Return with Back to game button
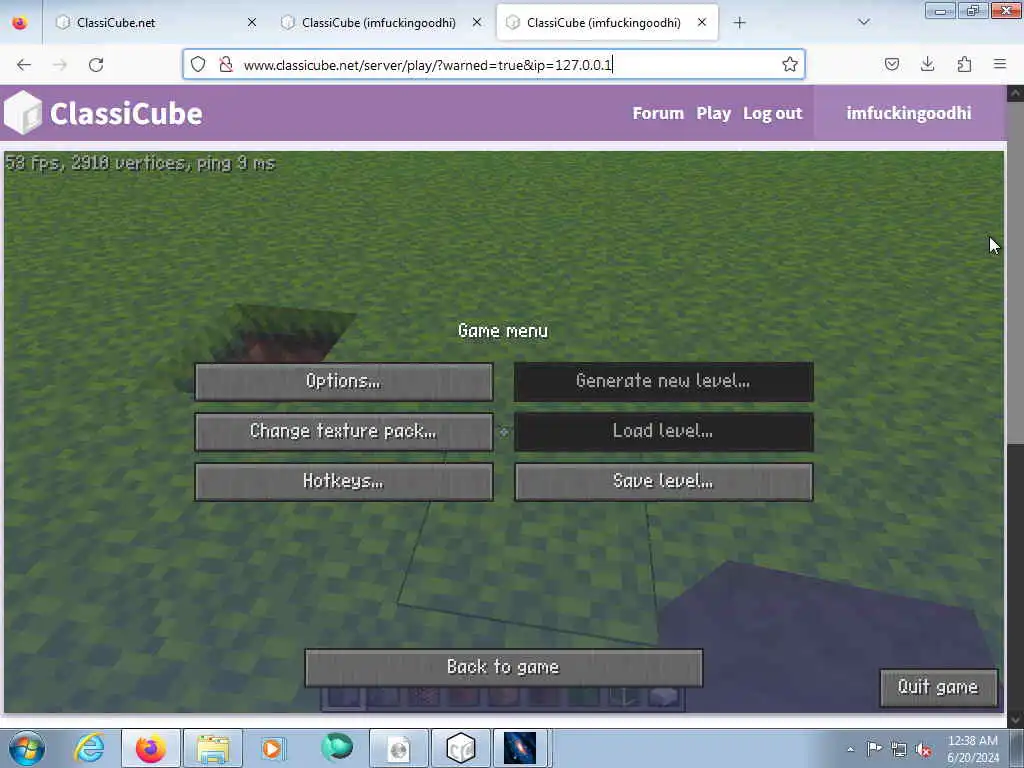Image resolution: width=1024 pixels, height=768 pixels. [x=504, y=667]
